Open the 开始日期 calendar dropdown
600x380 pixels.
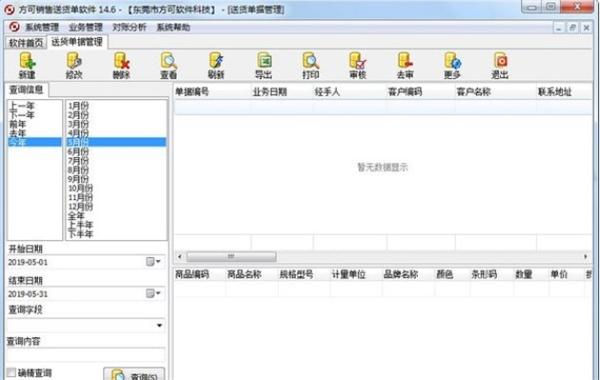point(153,262)
